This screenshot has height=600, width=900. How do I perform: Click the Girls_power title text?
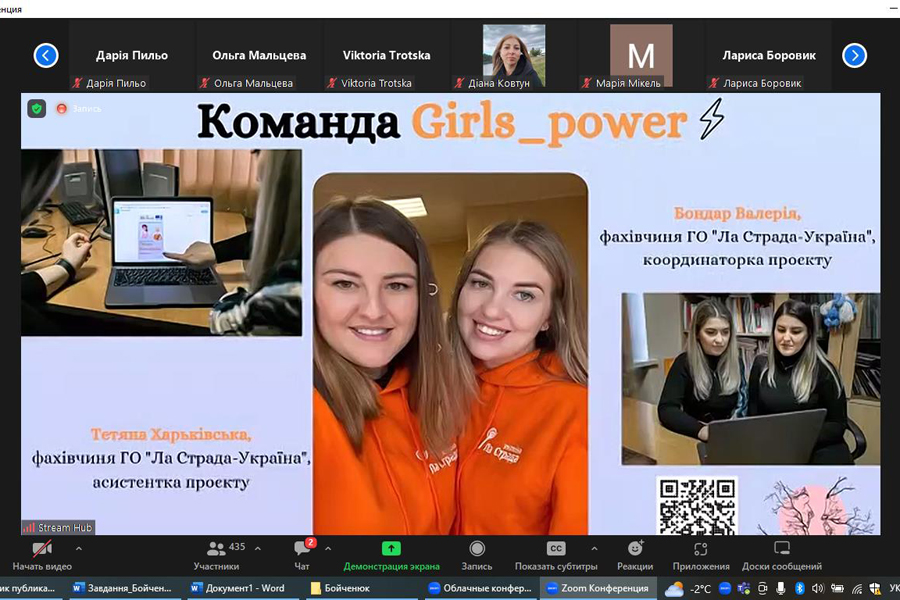click(x=549, y=123)
